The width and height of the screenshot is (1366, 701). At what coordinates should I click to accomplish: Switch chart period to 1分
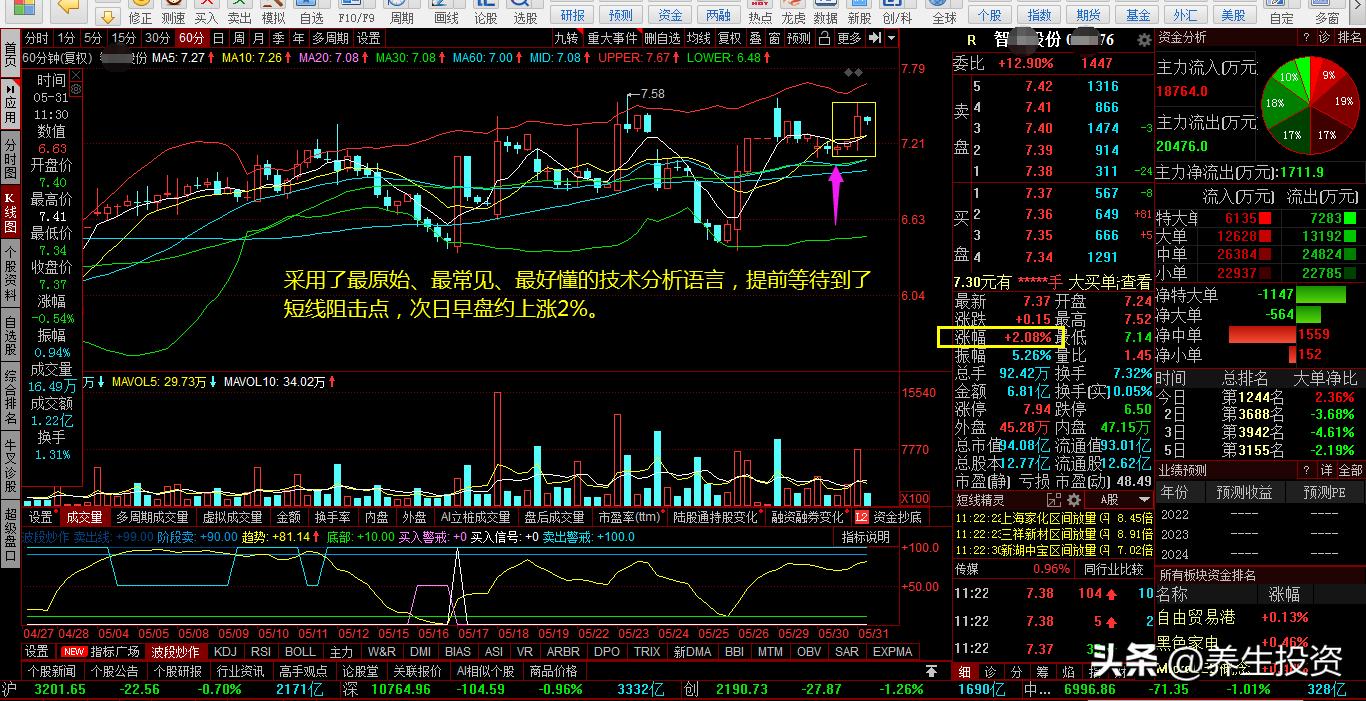(x=66, y=38)
